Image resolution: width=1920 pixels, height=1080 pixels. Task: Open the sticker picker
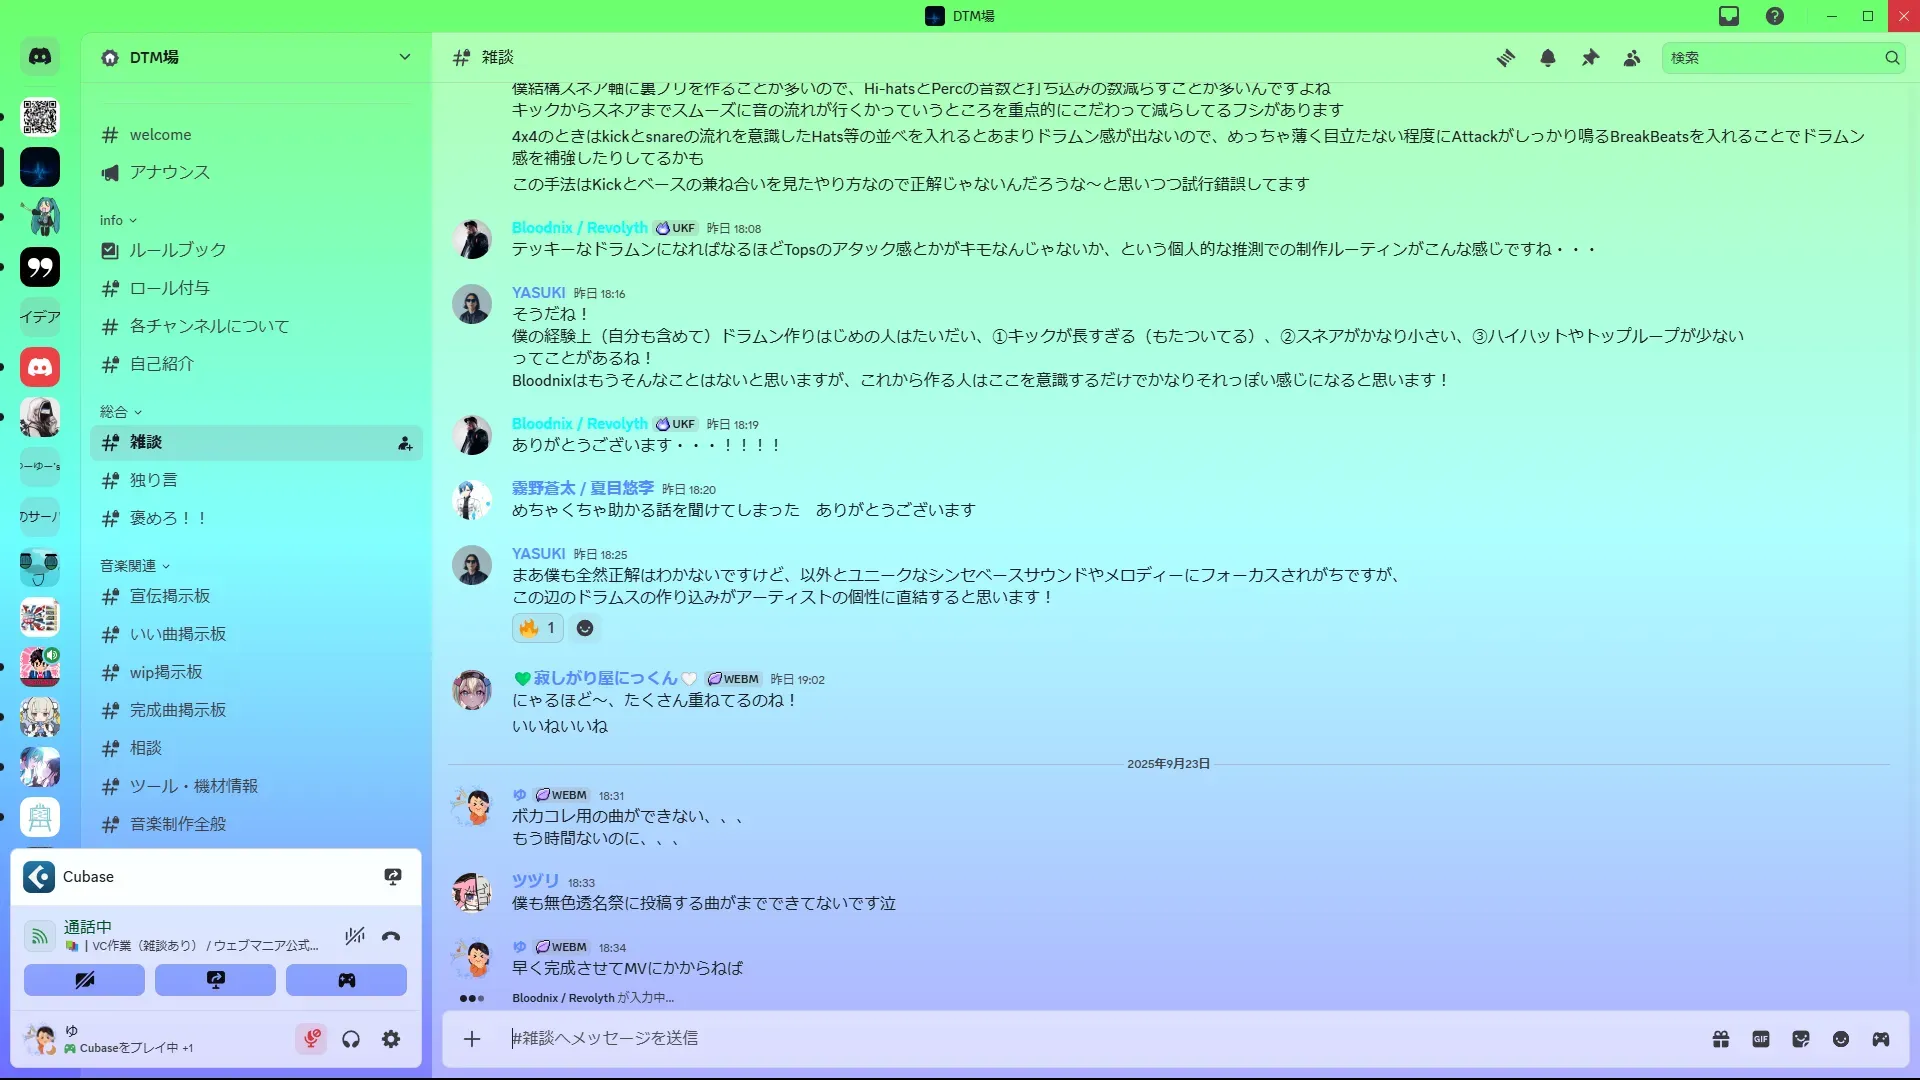click(x=1801, y=1039)
